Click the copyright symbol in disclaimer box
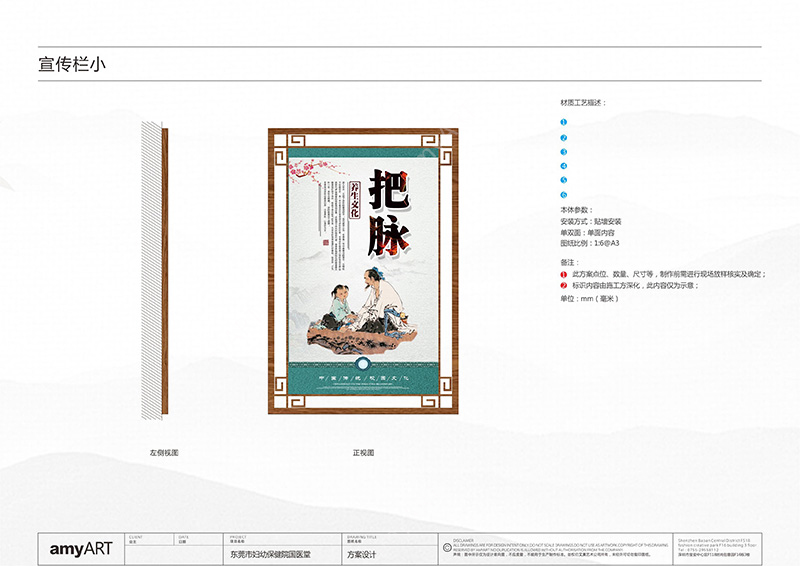The width and height of the screenshot is (800, 566). click(446, 548)
